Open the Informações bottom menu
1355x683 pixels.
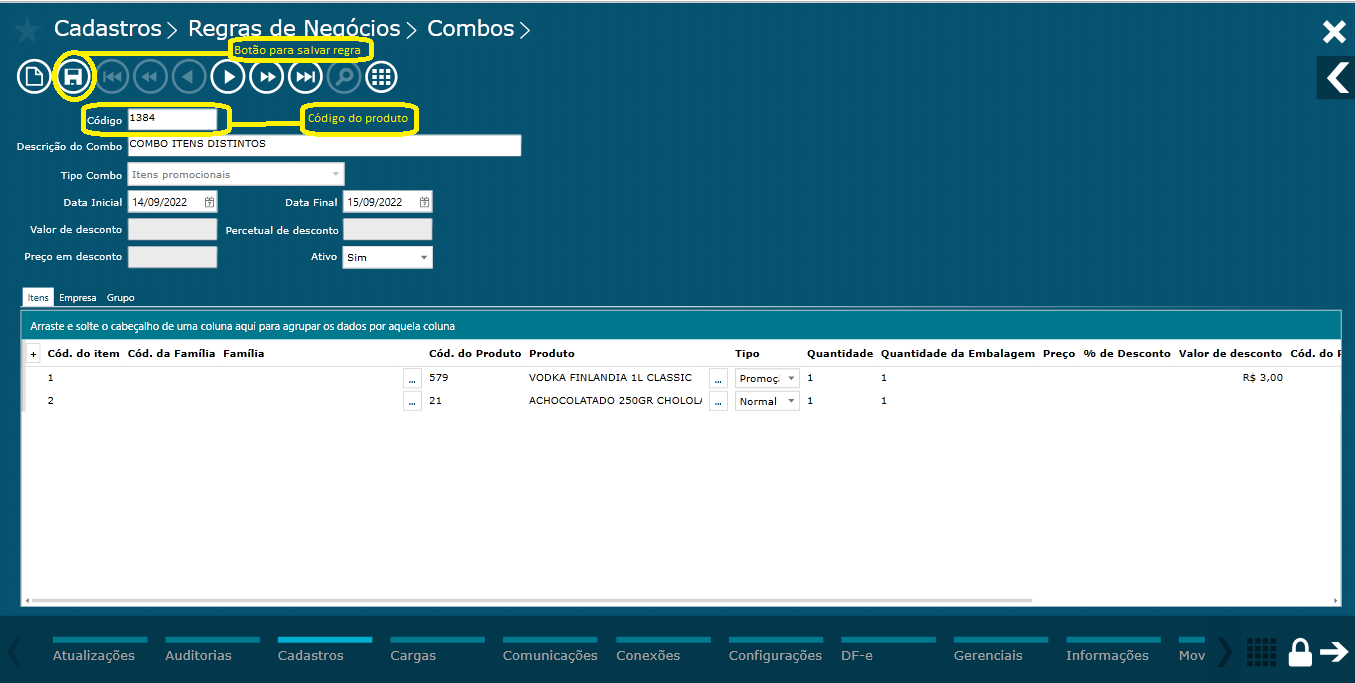1107,655
